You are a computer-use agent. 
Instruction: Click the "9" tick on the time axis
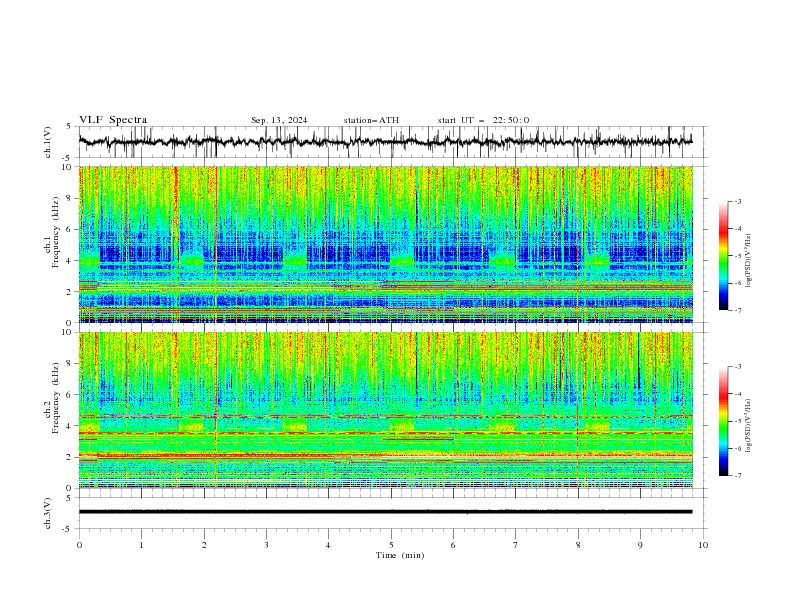[640, 545]
